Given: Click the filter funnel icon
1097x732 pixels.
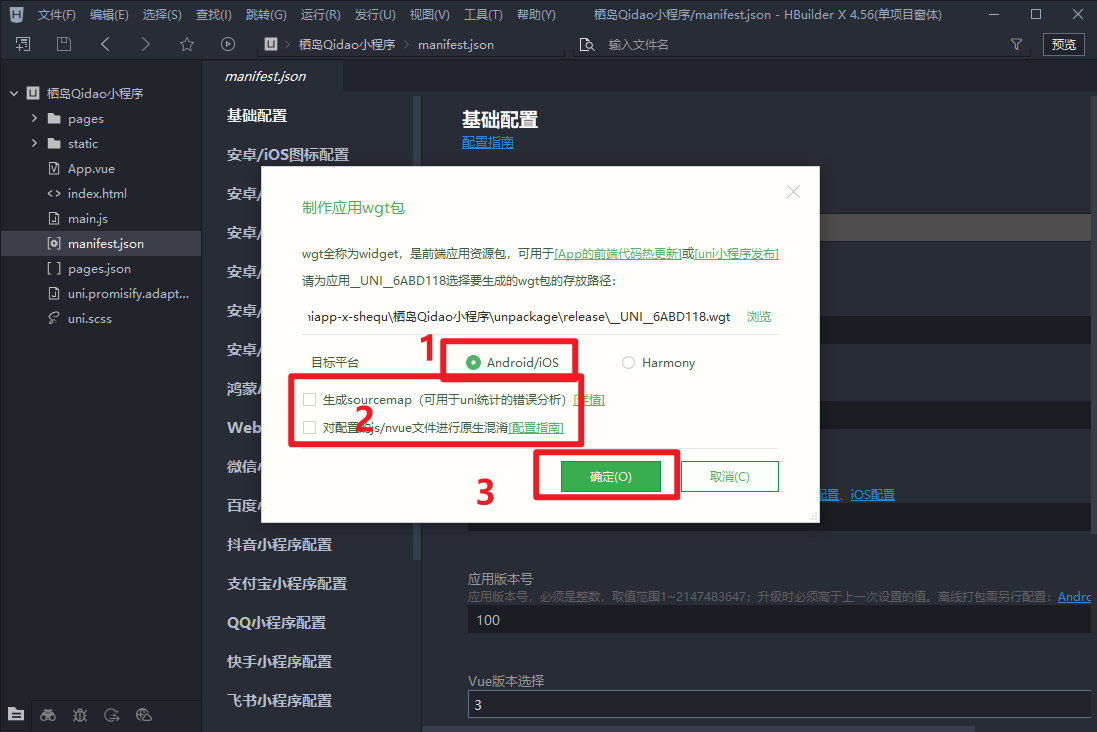Looking at the screenshot, I should 1017,44.
